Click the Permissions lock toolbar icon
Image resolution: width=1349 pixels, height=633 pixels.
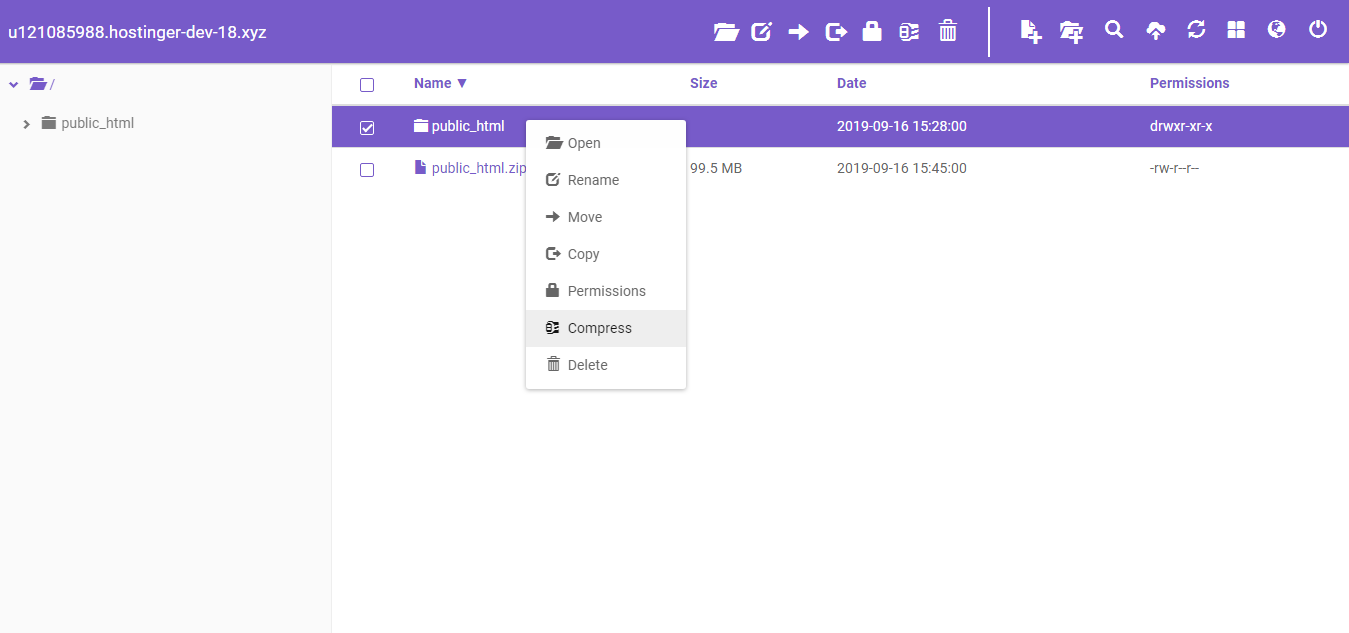[872, 32]
